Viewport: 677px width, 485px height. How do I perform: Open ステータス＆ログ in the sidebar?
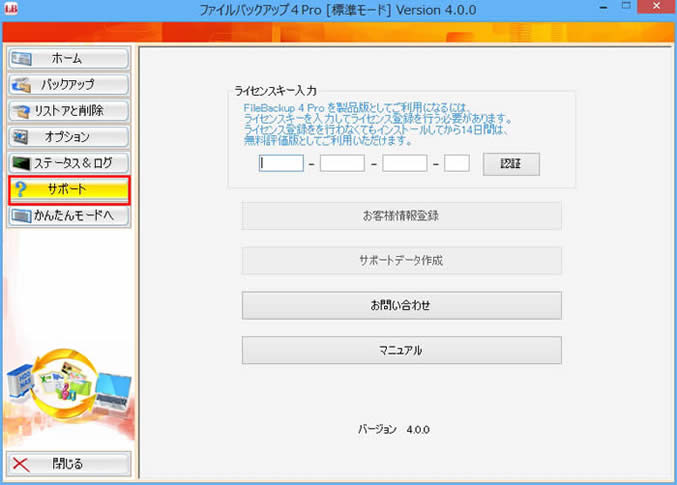(x=68, y=163)
